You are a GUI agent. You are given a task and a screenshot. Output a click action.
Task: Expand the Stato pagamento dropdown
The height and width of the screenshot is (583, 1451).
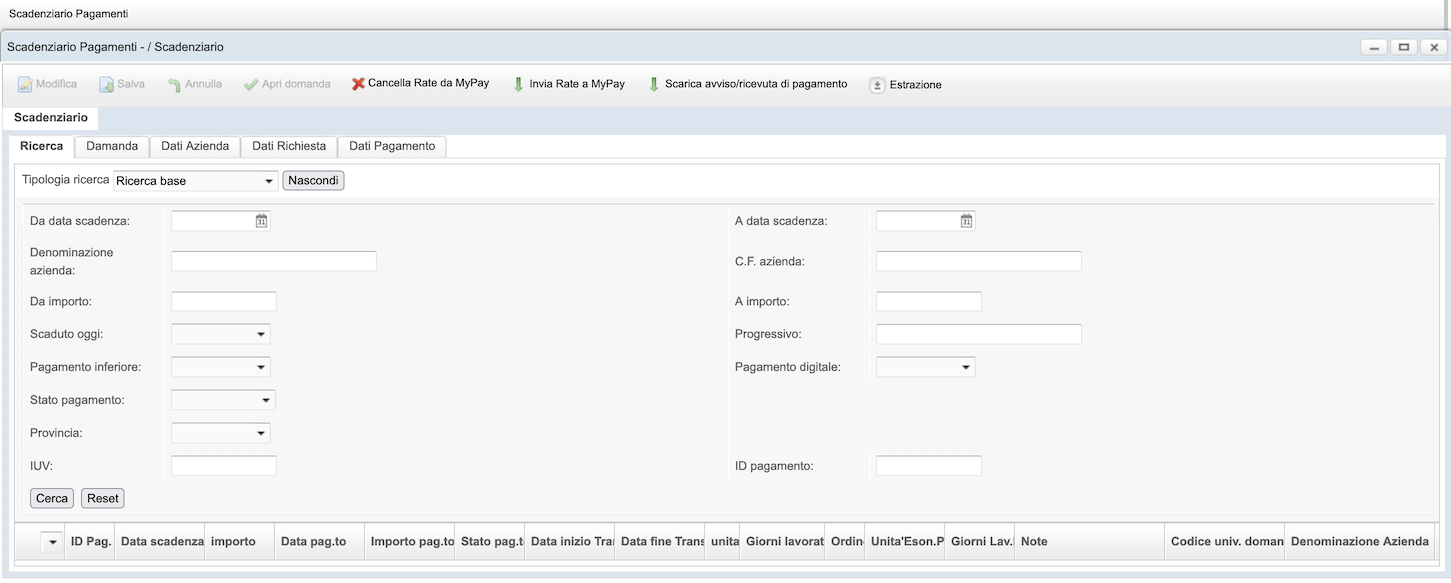pyautogui.click(x=266, y=400)
